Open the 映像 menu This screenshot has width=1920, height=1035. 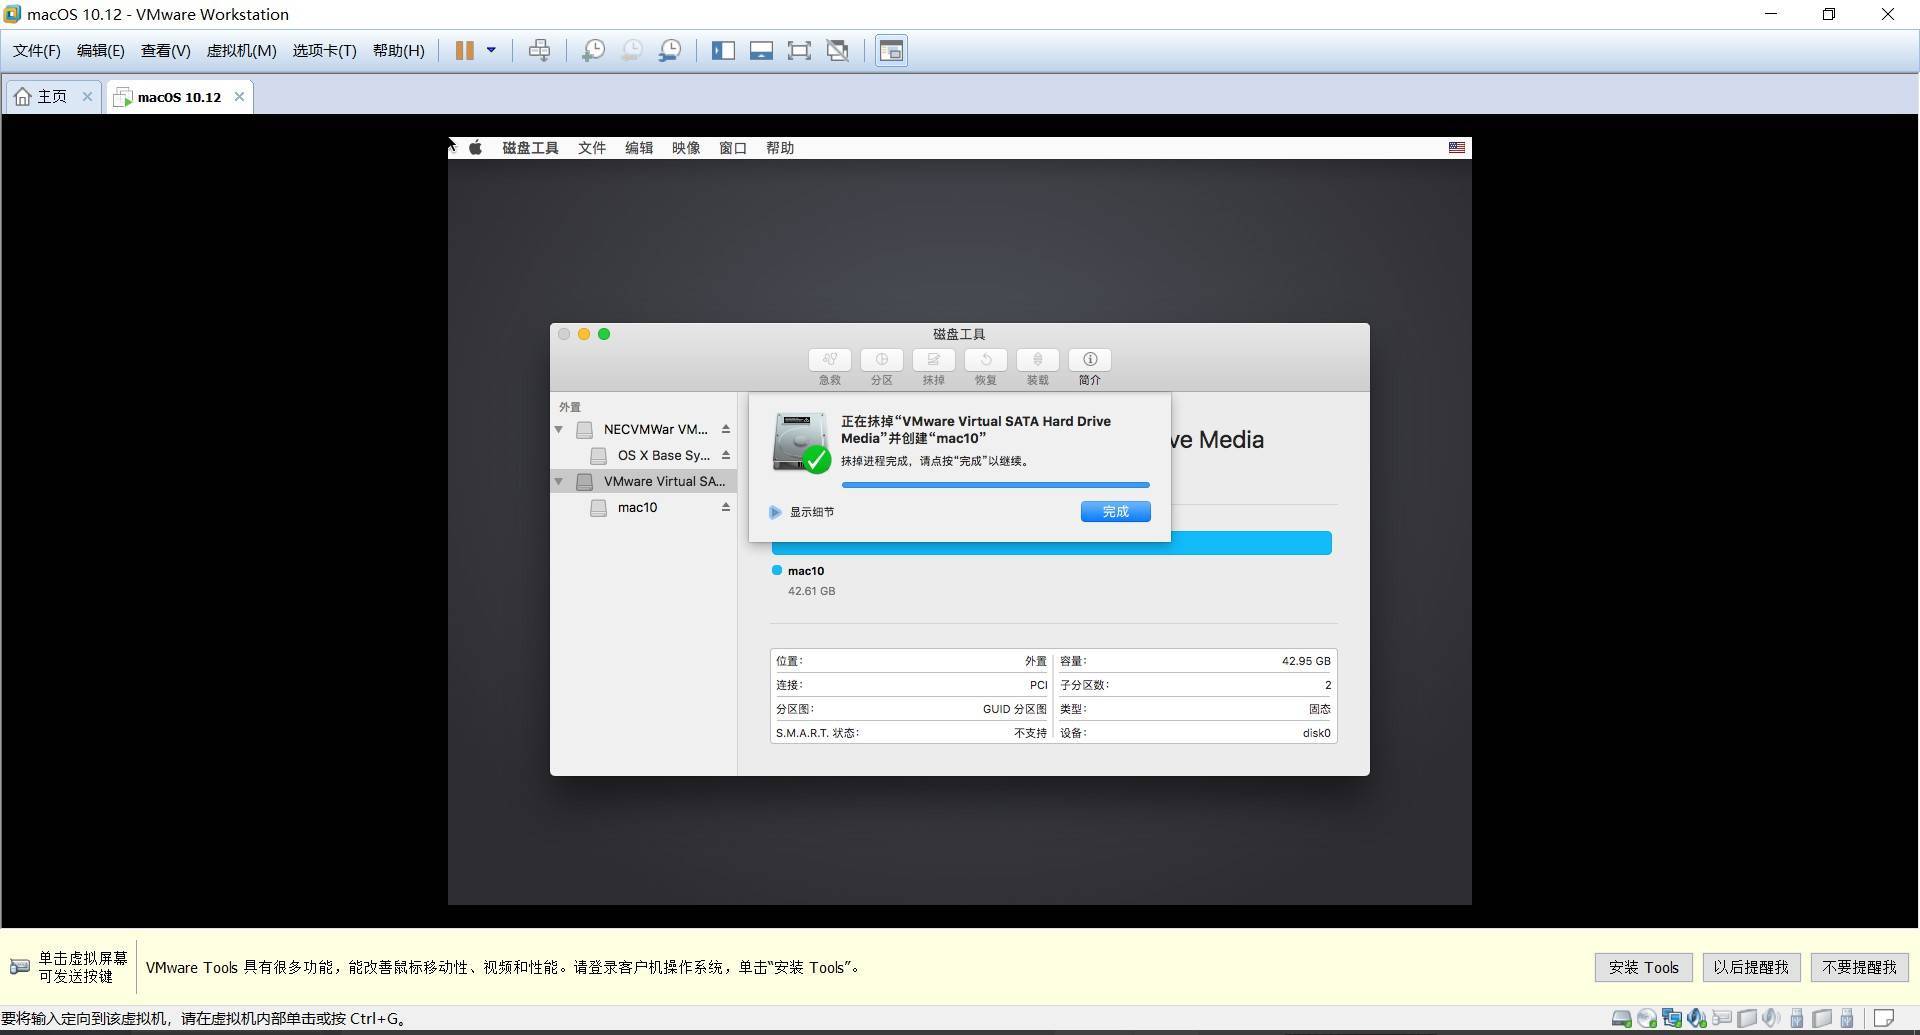(x=686, y=148)
